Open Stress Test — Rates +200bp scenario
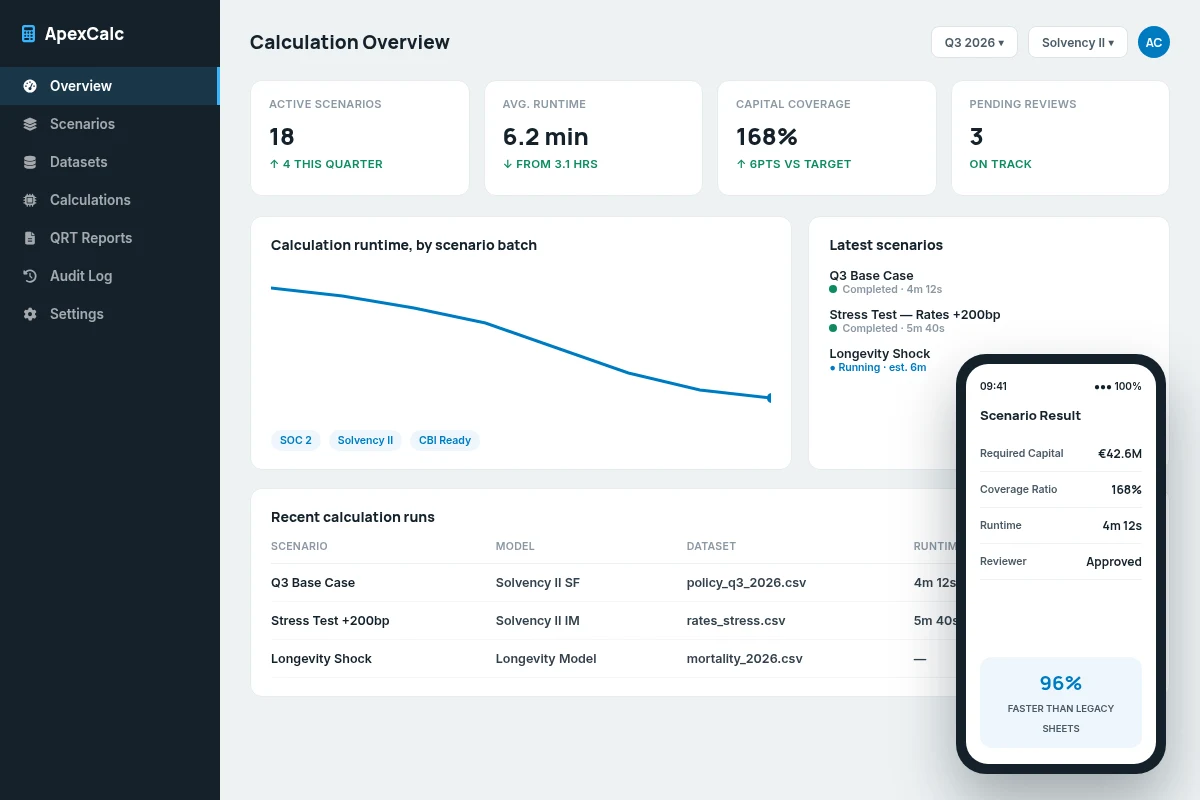1200x800 pixels. coord(915,315)
